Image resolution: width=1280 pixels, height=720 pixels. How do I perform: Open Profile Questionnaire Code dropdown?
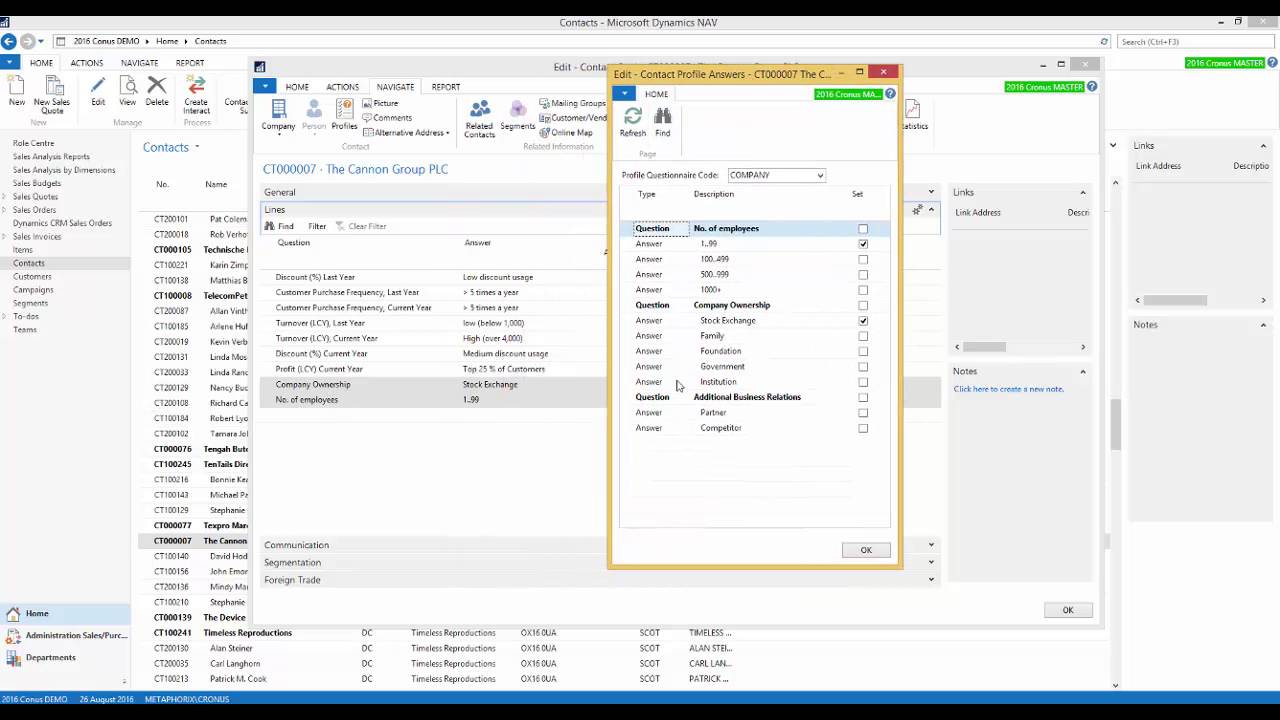(x=820, y=175)
